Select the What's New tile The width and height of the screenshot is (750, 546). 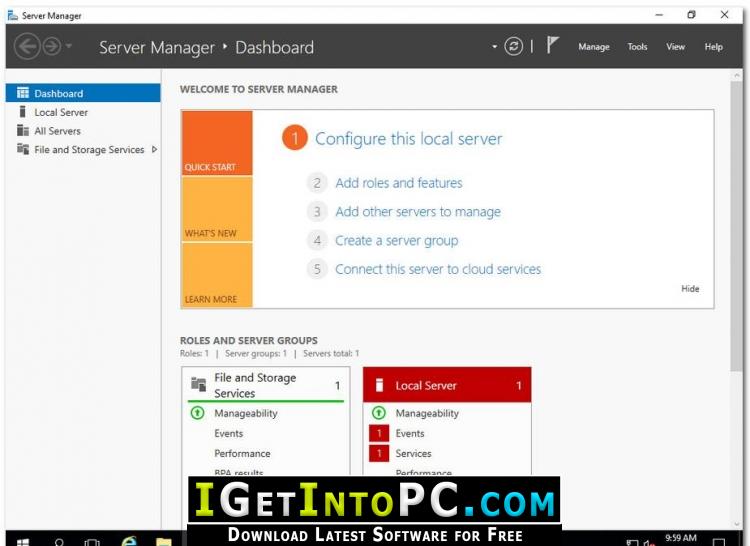pos(217,209)
